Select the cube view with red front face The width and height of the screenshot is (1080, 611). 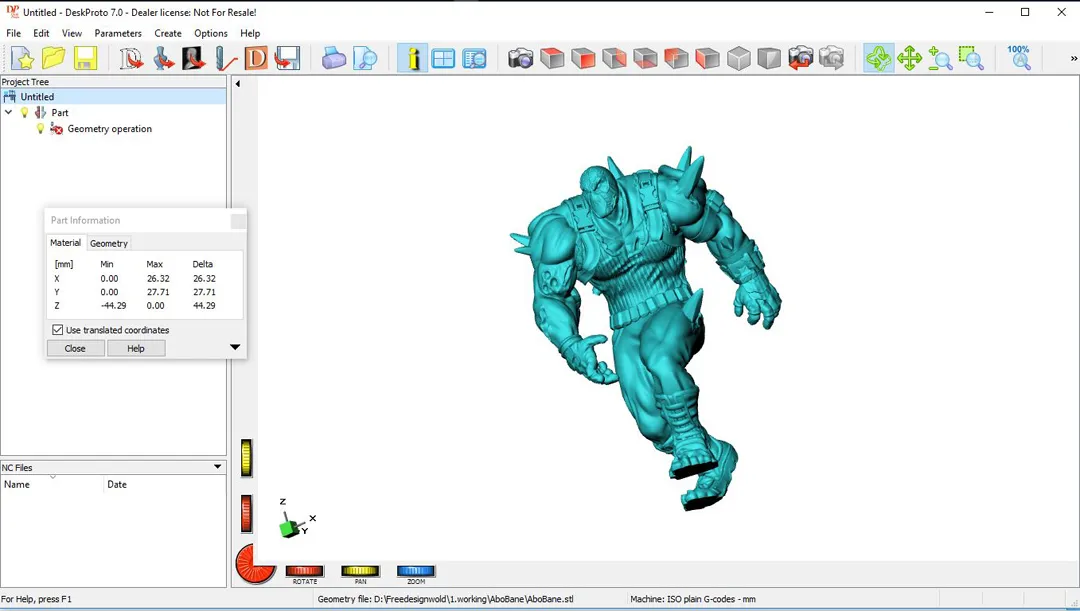583,59
